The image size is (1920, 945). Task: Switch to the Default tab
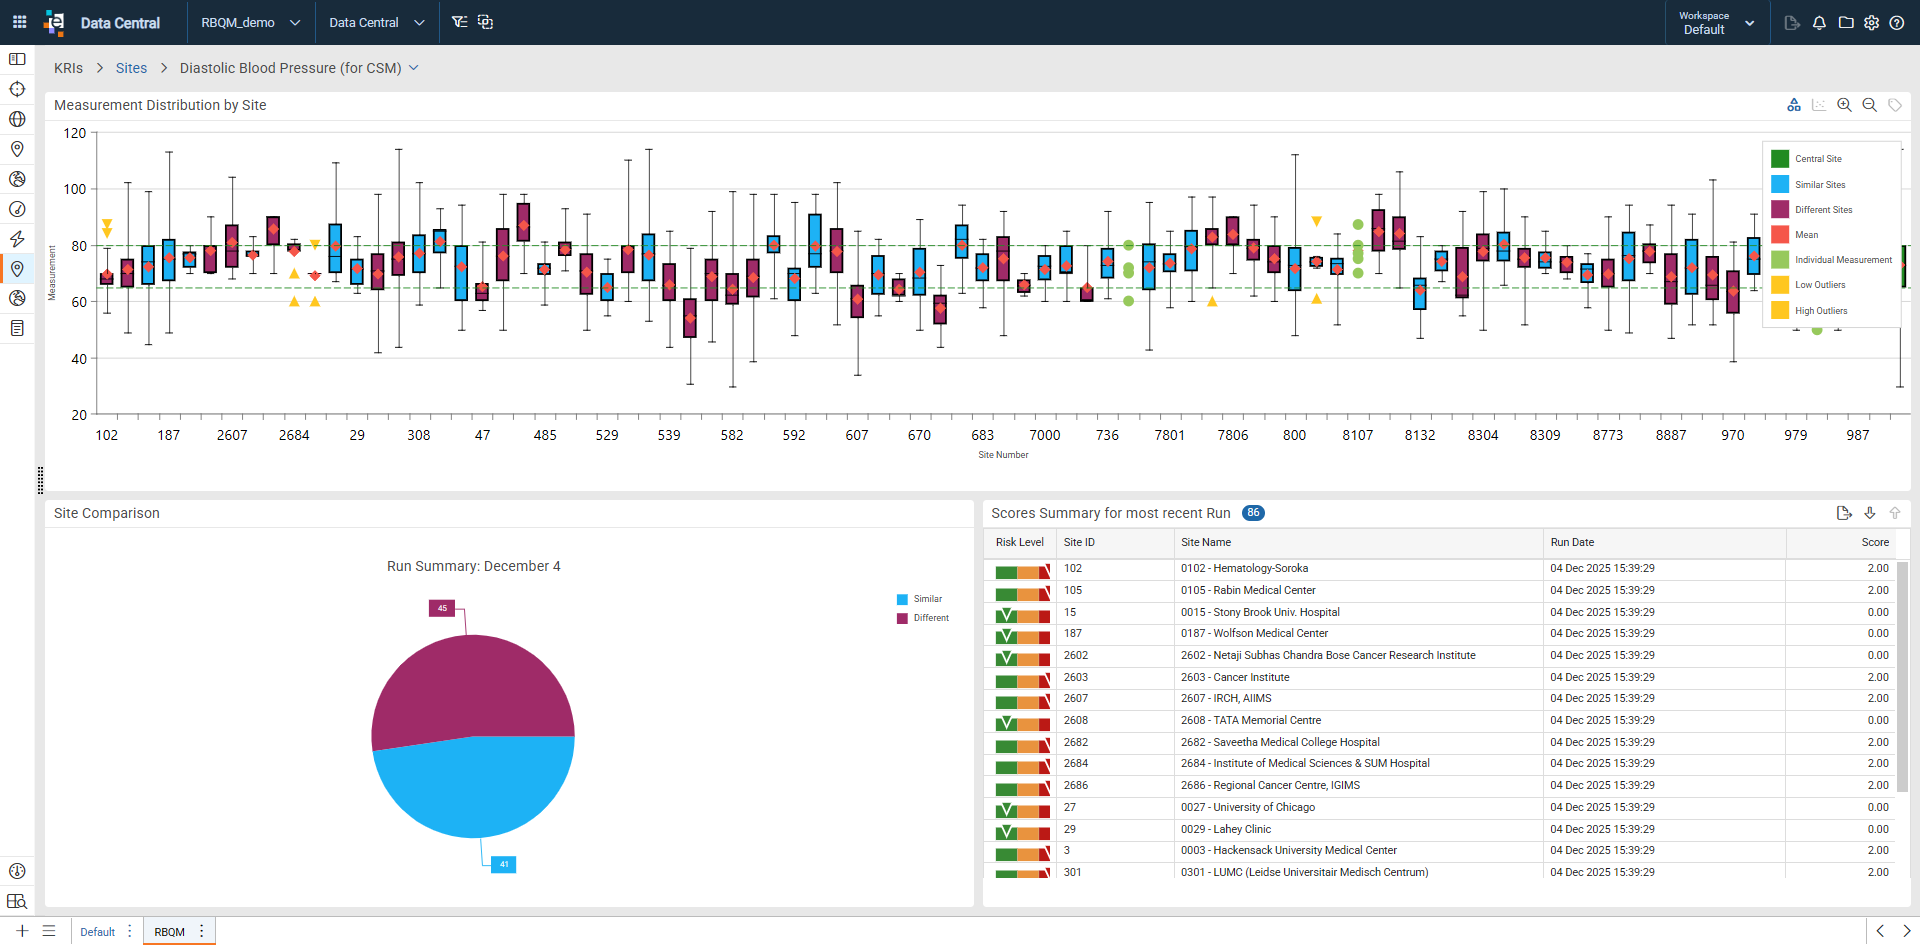[97, 932]
